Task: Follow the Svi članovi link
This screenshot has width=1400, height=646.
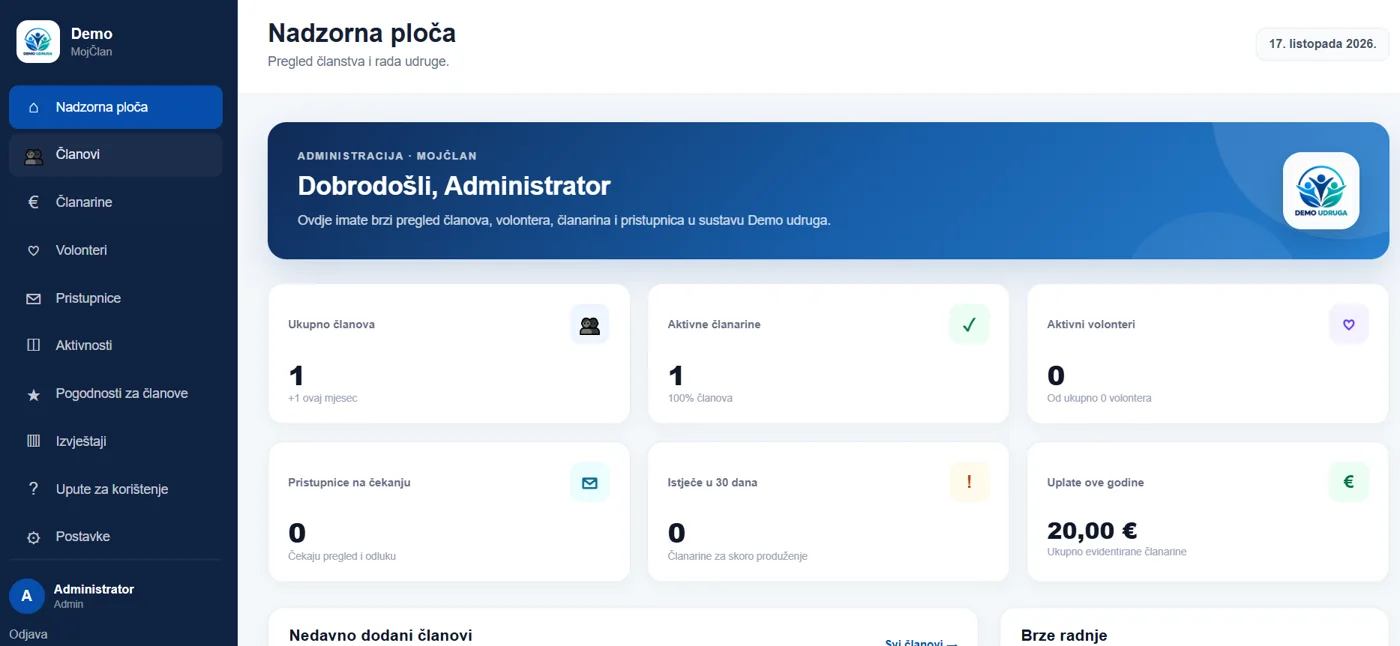Action: [921, 643]
